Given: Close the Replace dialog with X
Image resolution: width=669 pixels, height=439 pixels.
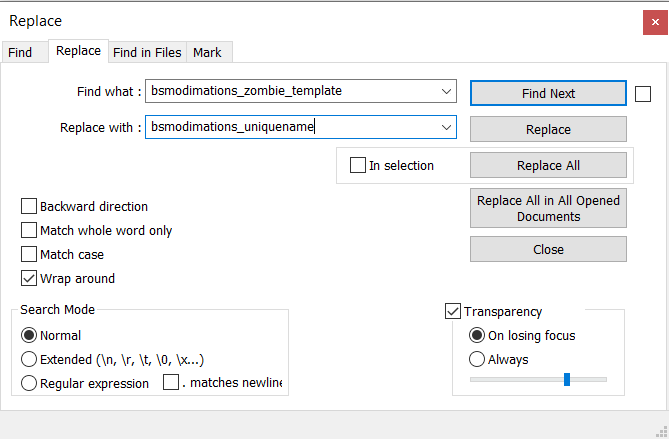Looking at the screenshot, I should (655, 20).
